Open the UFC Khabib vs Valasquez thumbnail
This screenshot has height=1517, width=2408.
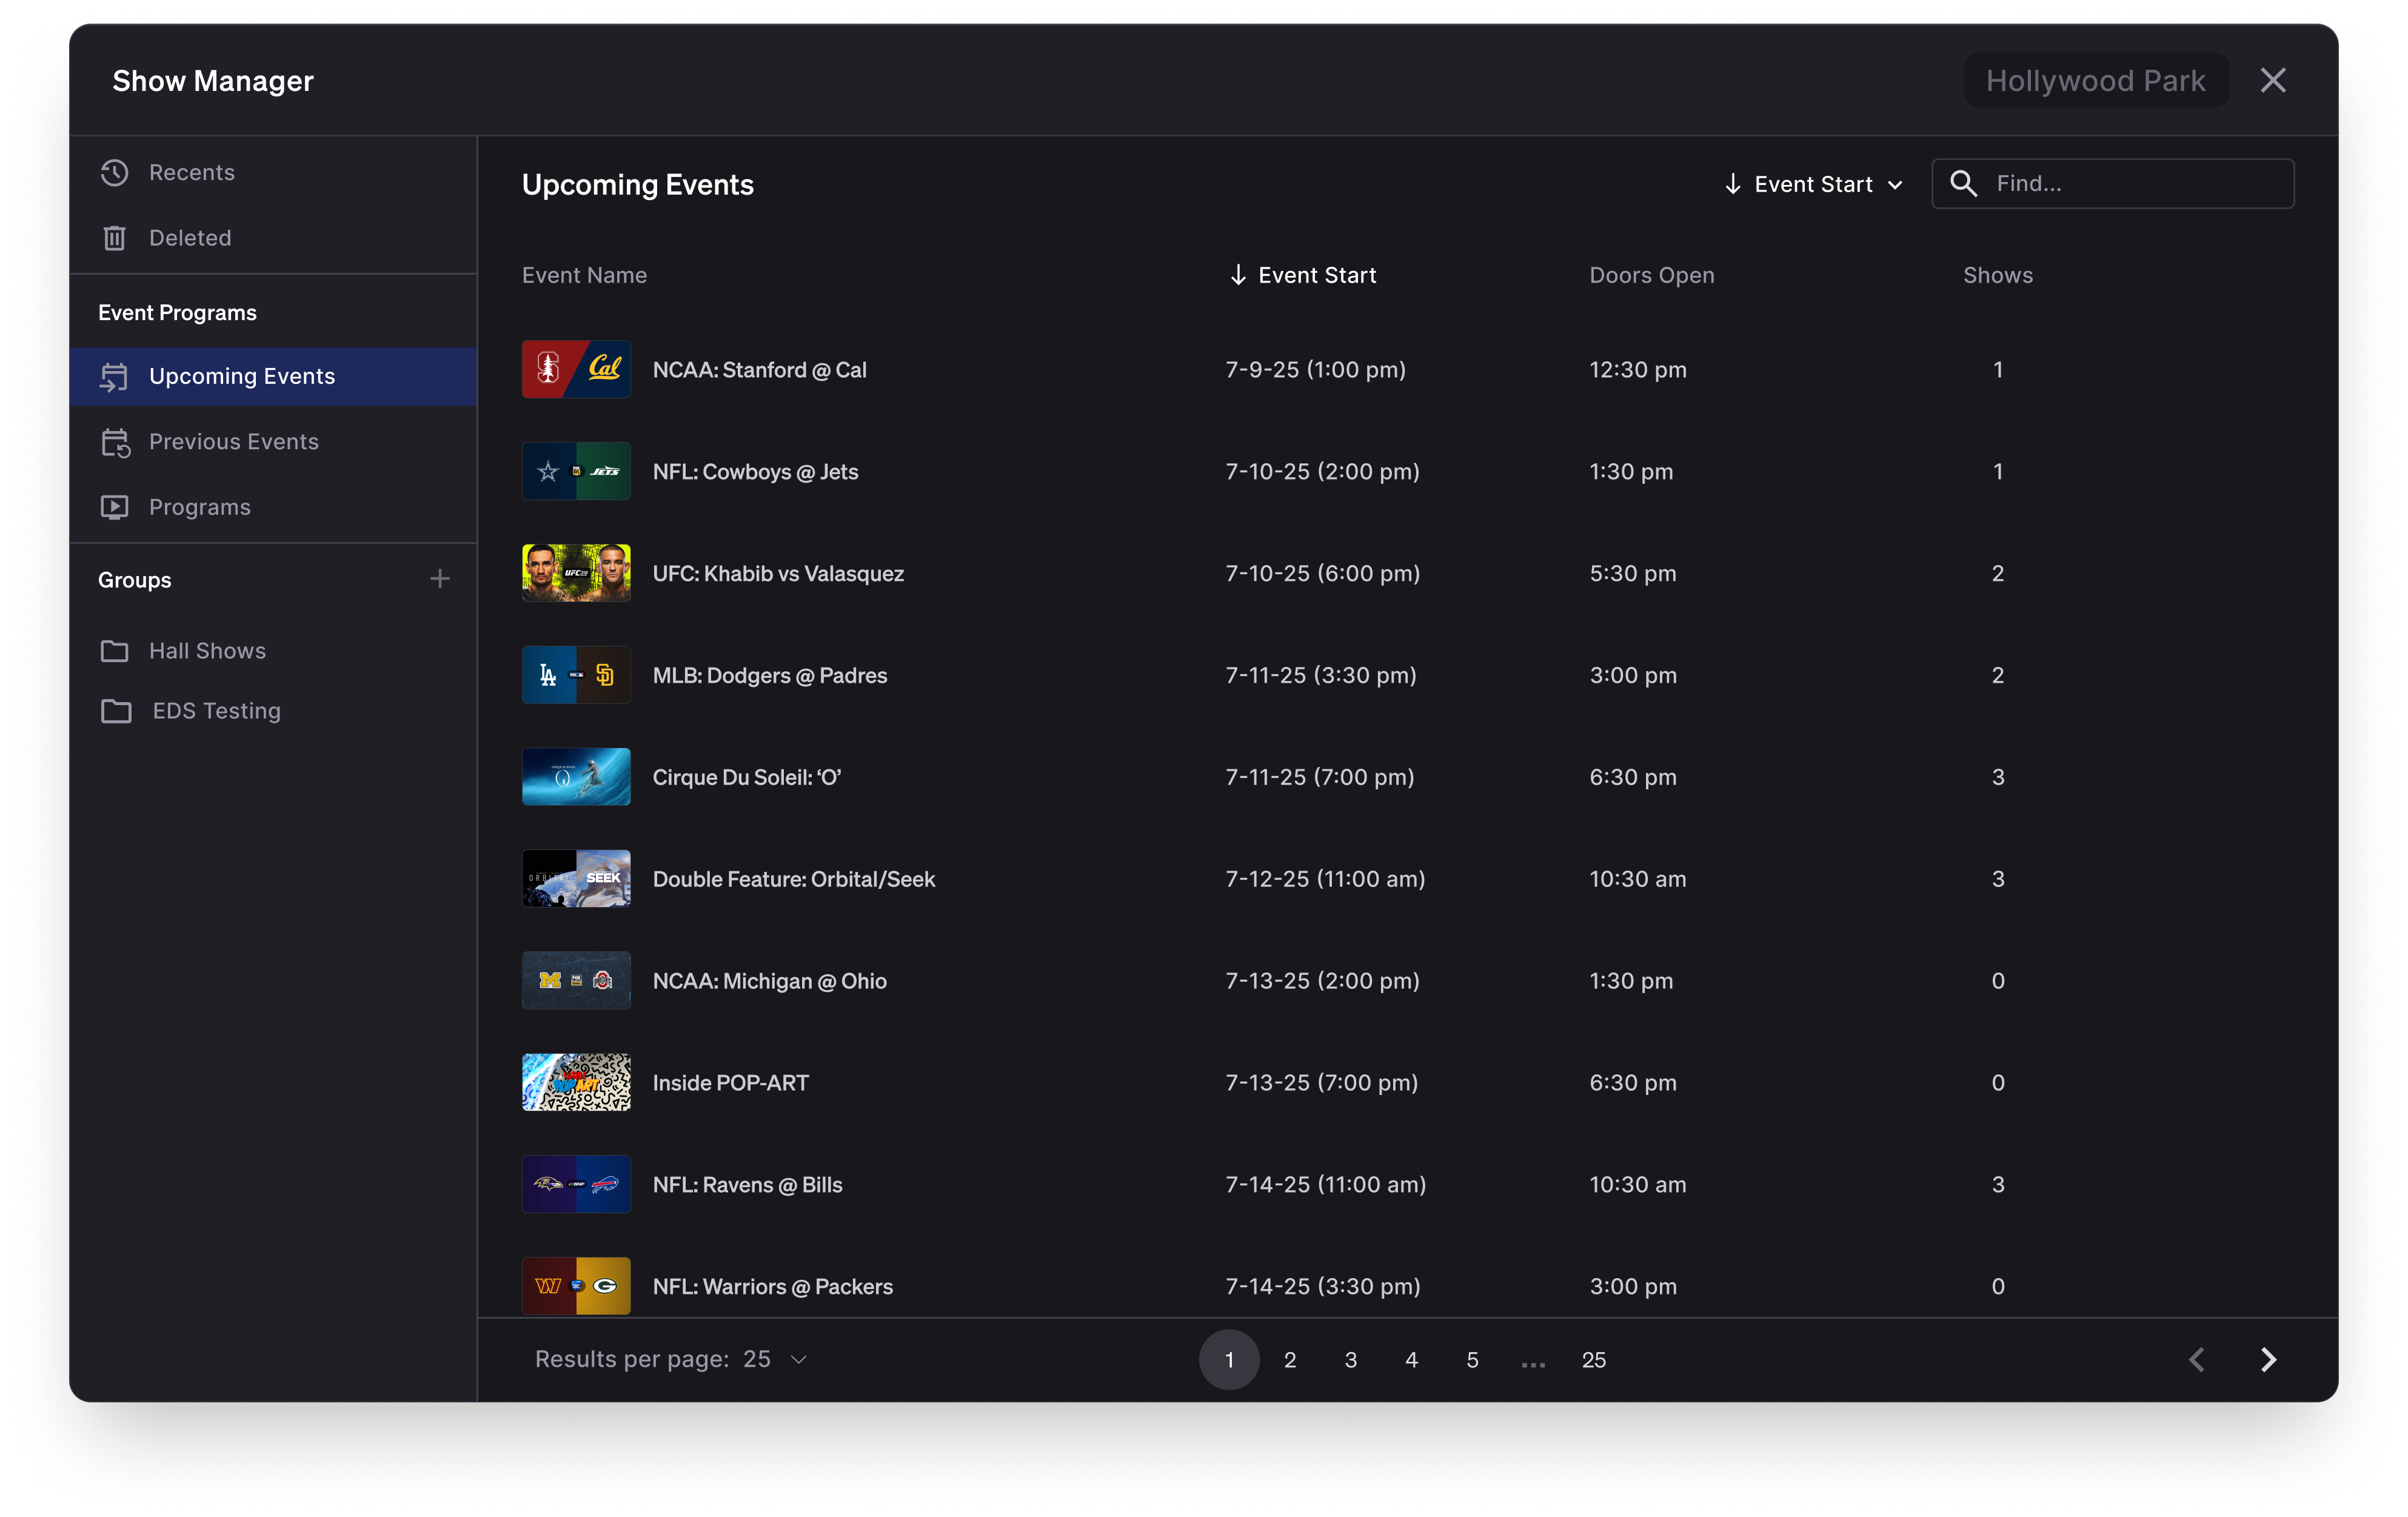coord(576,573)
